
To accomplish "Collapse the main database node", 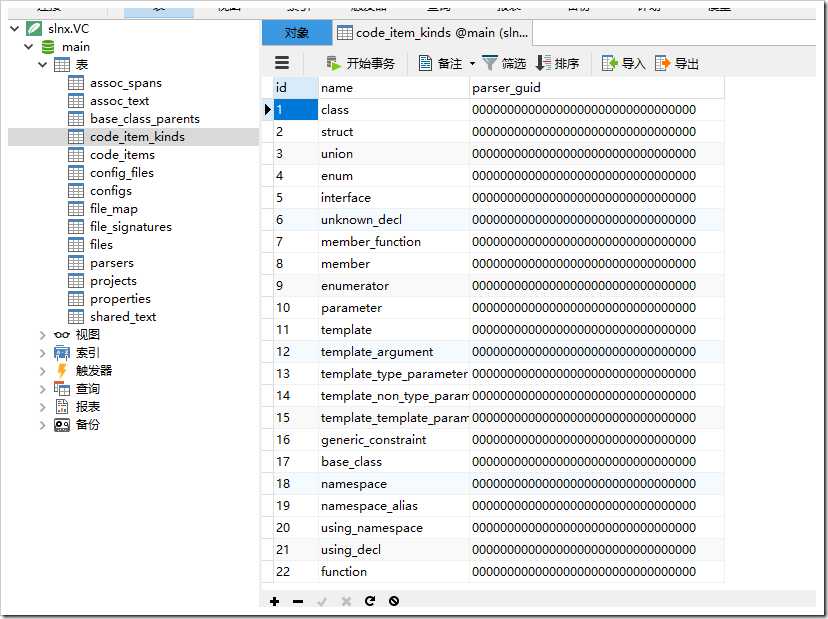I will tap(29, 46).
